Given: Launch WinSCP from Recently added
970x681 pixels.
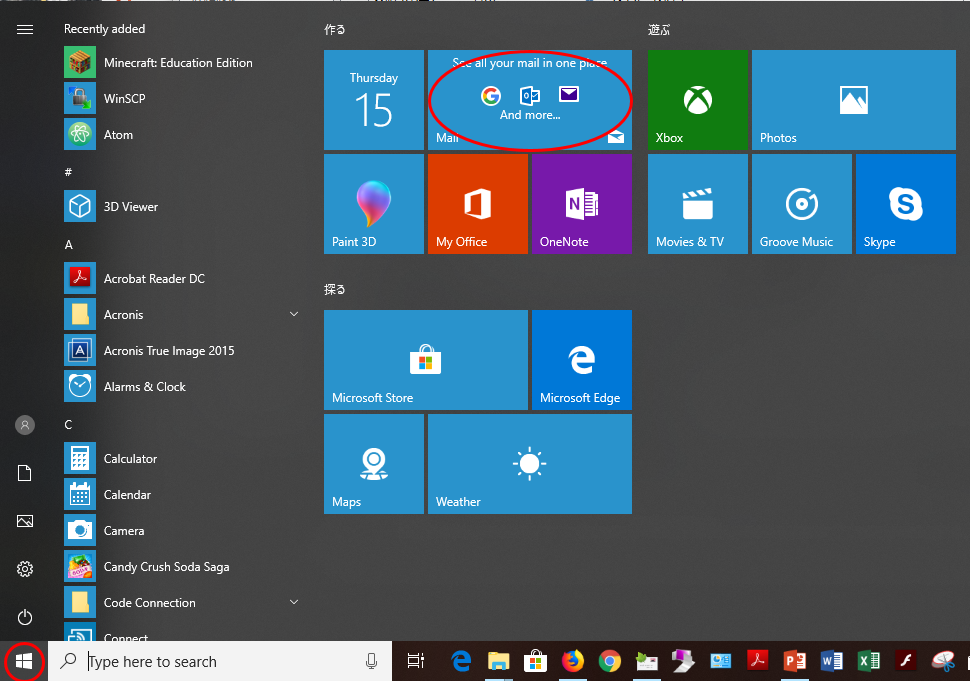Looking at the screenshot, I should tap(184, 98).
